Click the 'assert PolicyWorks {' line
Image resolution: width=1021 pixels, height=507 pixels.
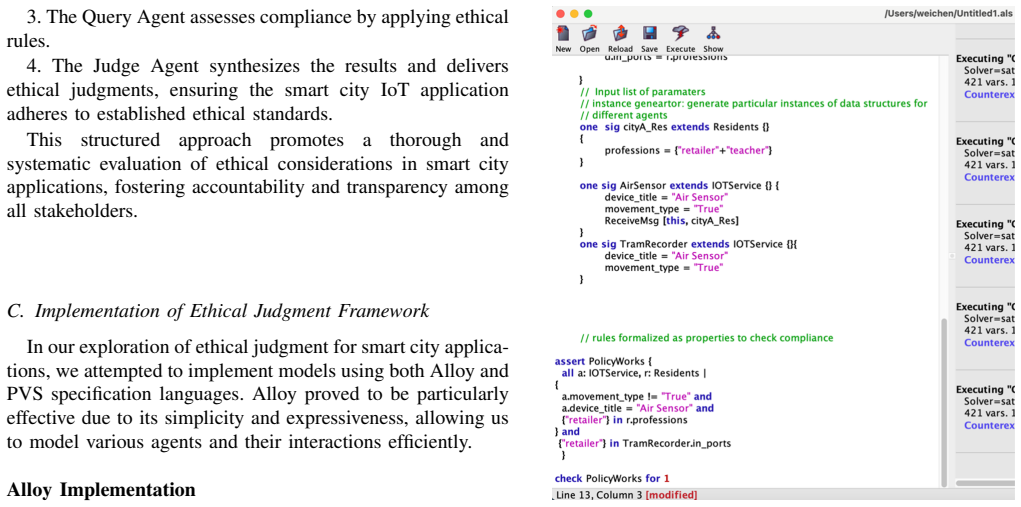point(602,361)
